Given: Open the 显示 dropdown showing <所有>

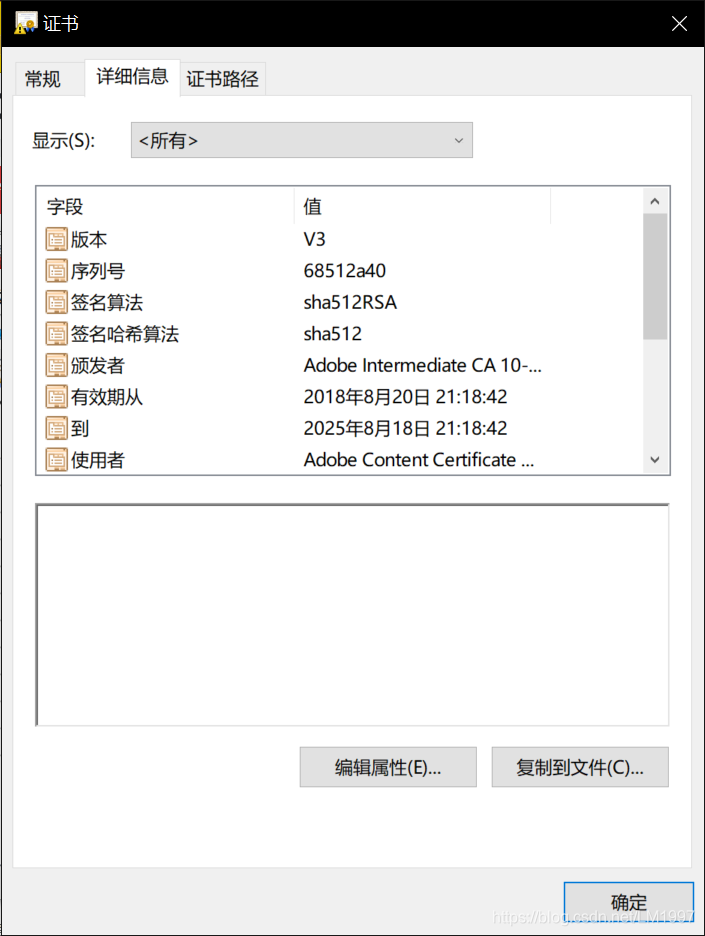Looking at the screenshot, I should [301, 140].
